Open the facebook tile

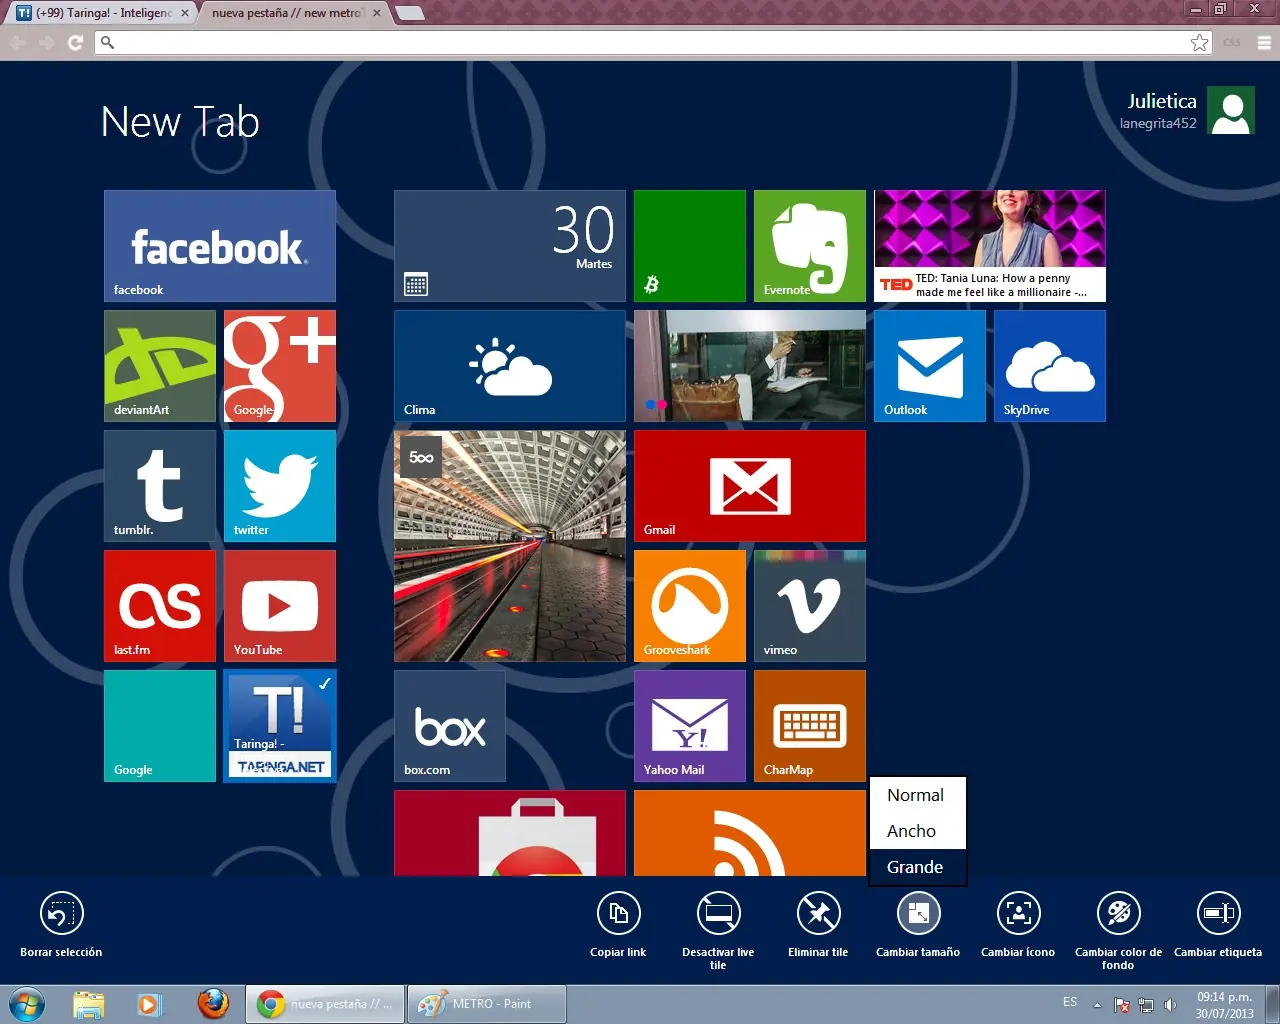click(220, 246)
